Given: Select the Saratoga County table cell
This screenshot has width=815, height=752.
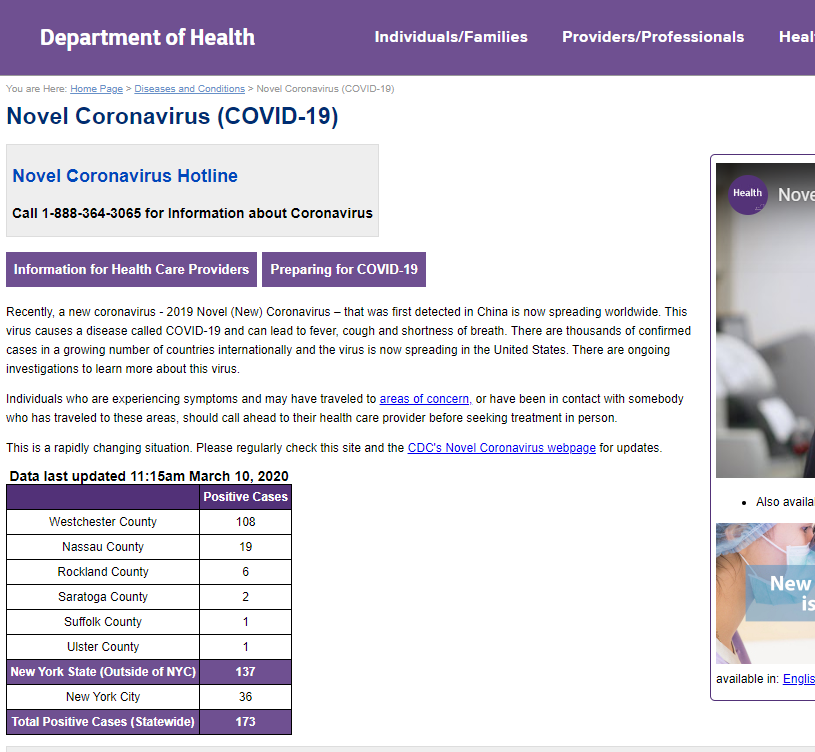Looking at the screenshot, I should pos(103,597).
